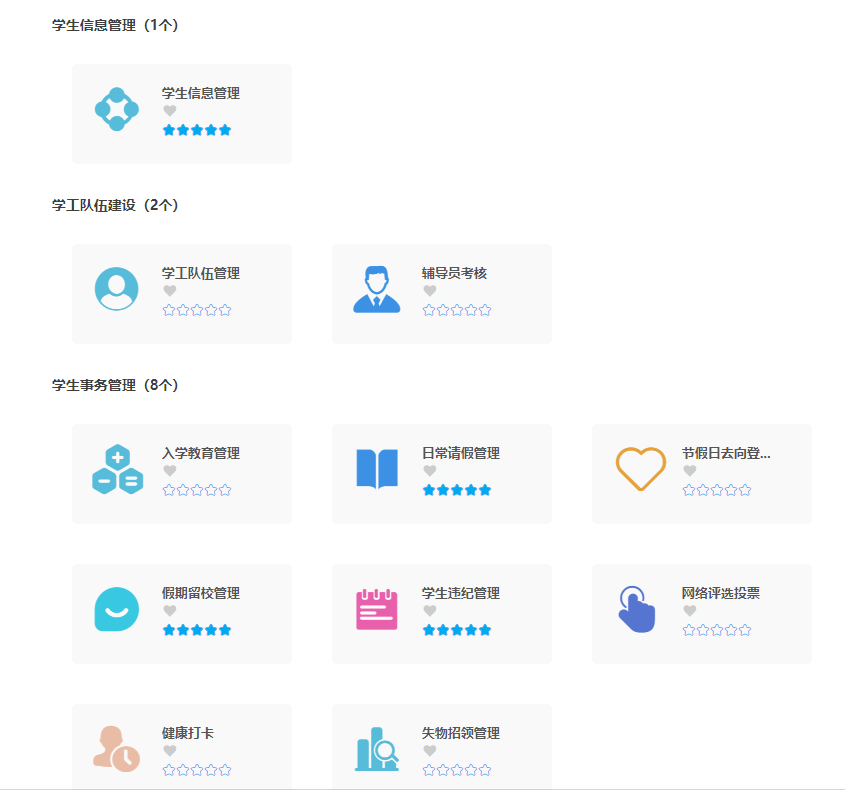
Task: Open the 假期留校管理 smiley icon
Action: click(x=117, y=607)
